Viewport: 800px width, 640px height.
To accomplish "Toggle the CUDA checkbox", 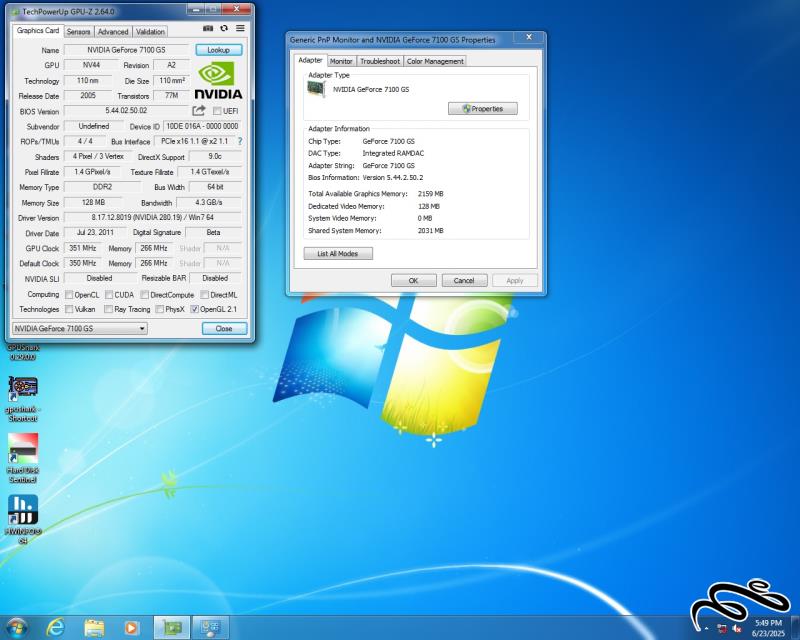I will tap(109, 294).
